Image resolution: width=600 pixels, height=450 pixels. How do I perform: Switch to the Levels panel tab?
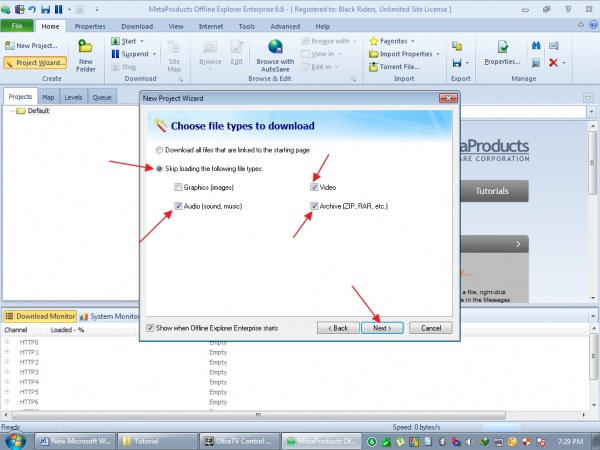73,97
